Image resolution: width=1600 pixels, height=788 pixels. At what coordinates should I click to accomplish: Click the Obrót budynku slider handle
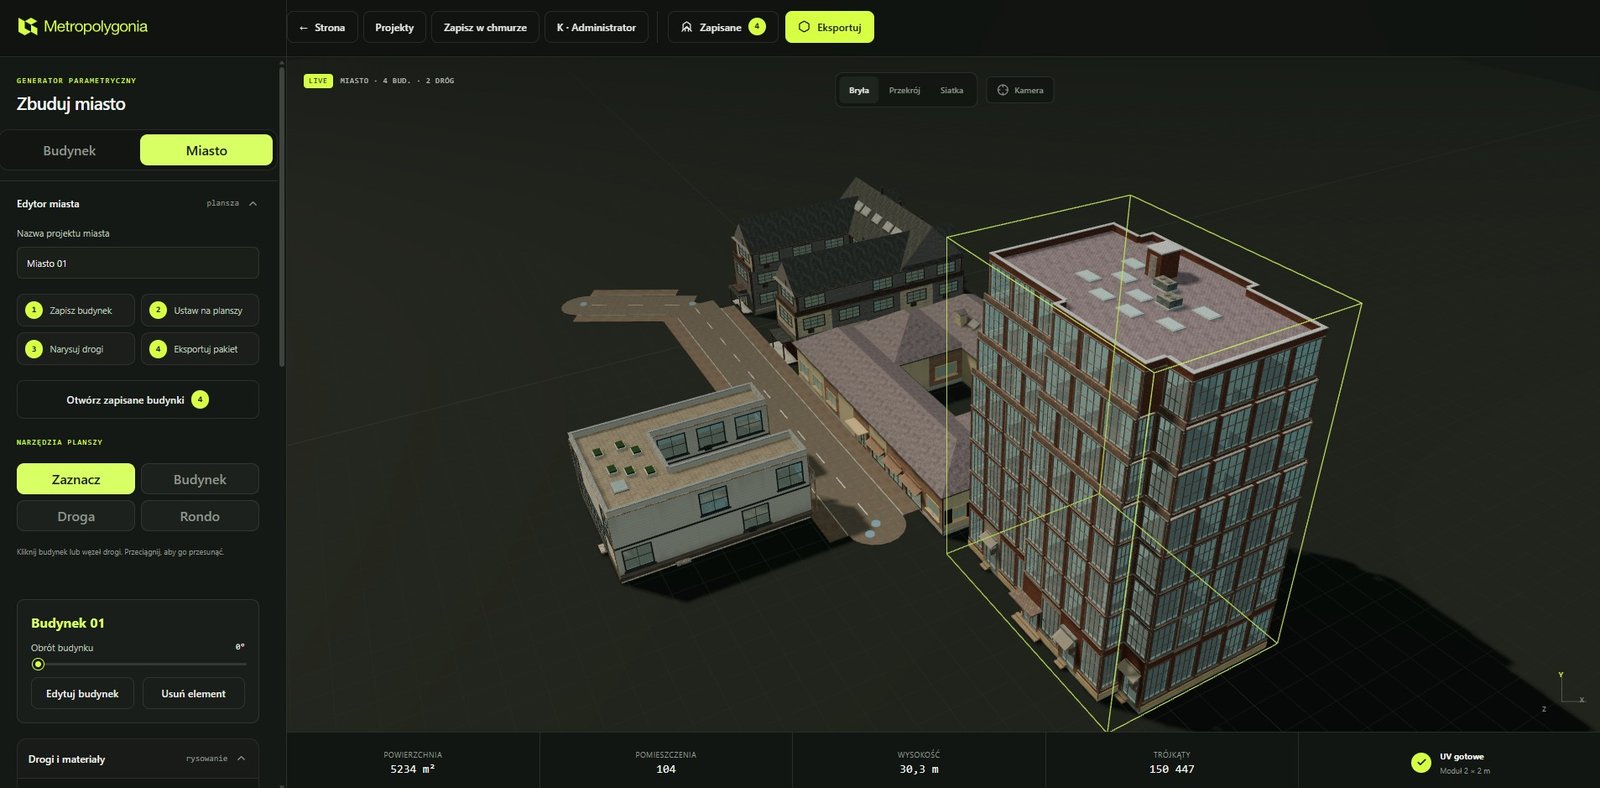pos(38,664)
